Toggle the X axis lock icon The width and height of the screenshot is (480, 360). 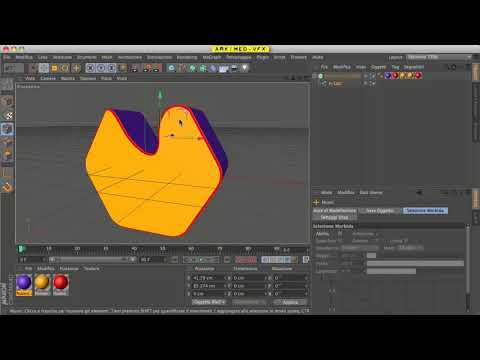[x=90, y=68]
